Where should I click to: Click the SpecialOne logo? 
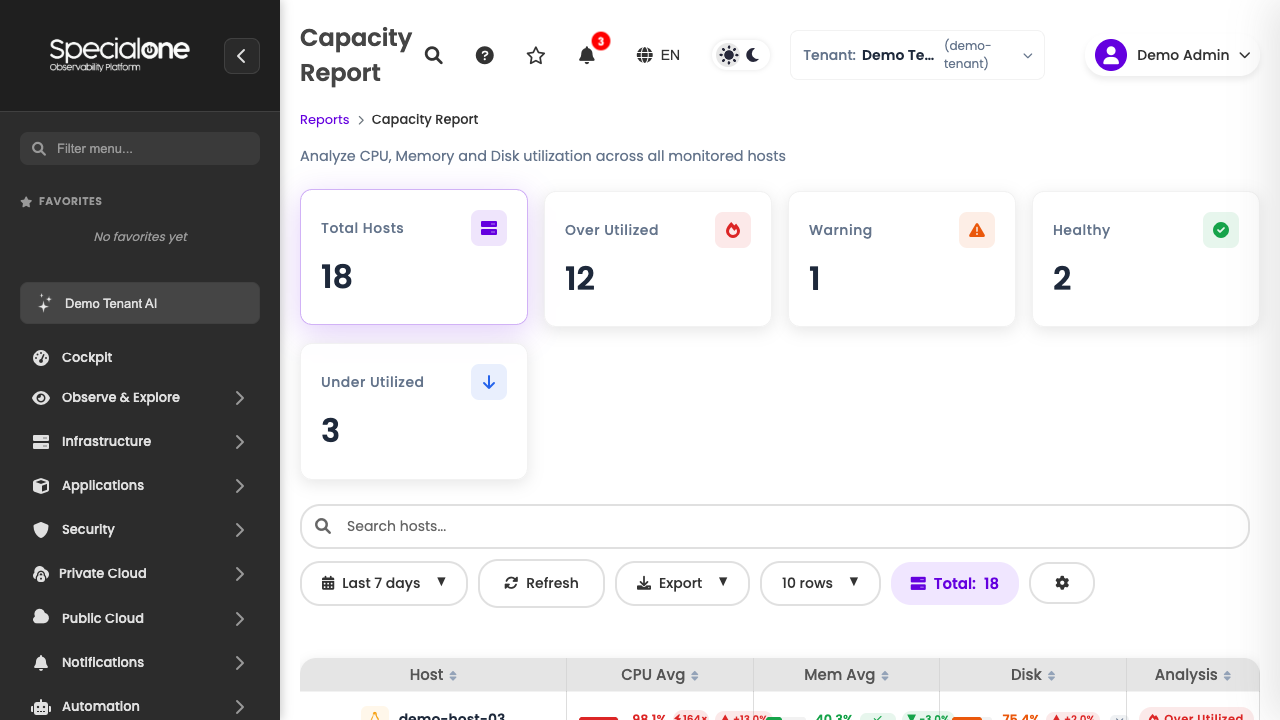tap(120, 54)
